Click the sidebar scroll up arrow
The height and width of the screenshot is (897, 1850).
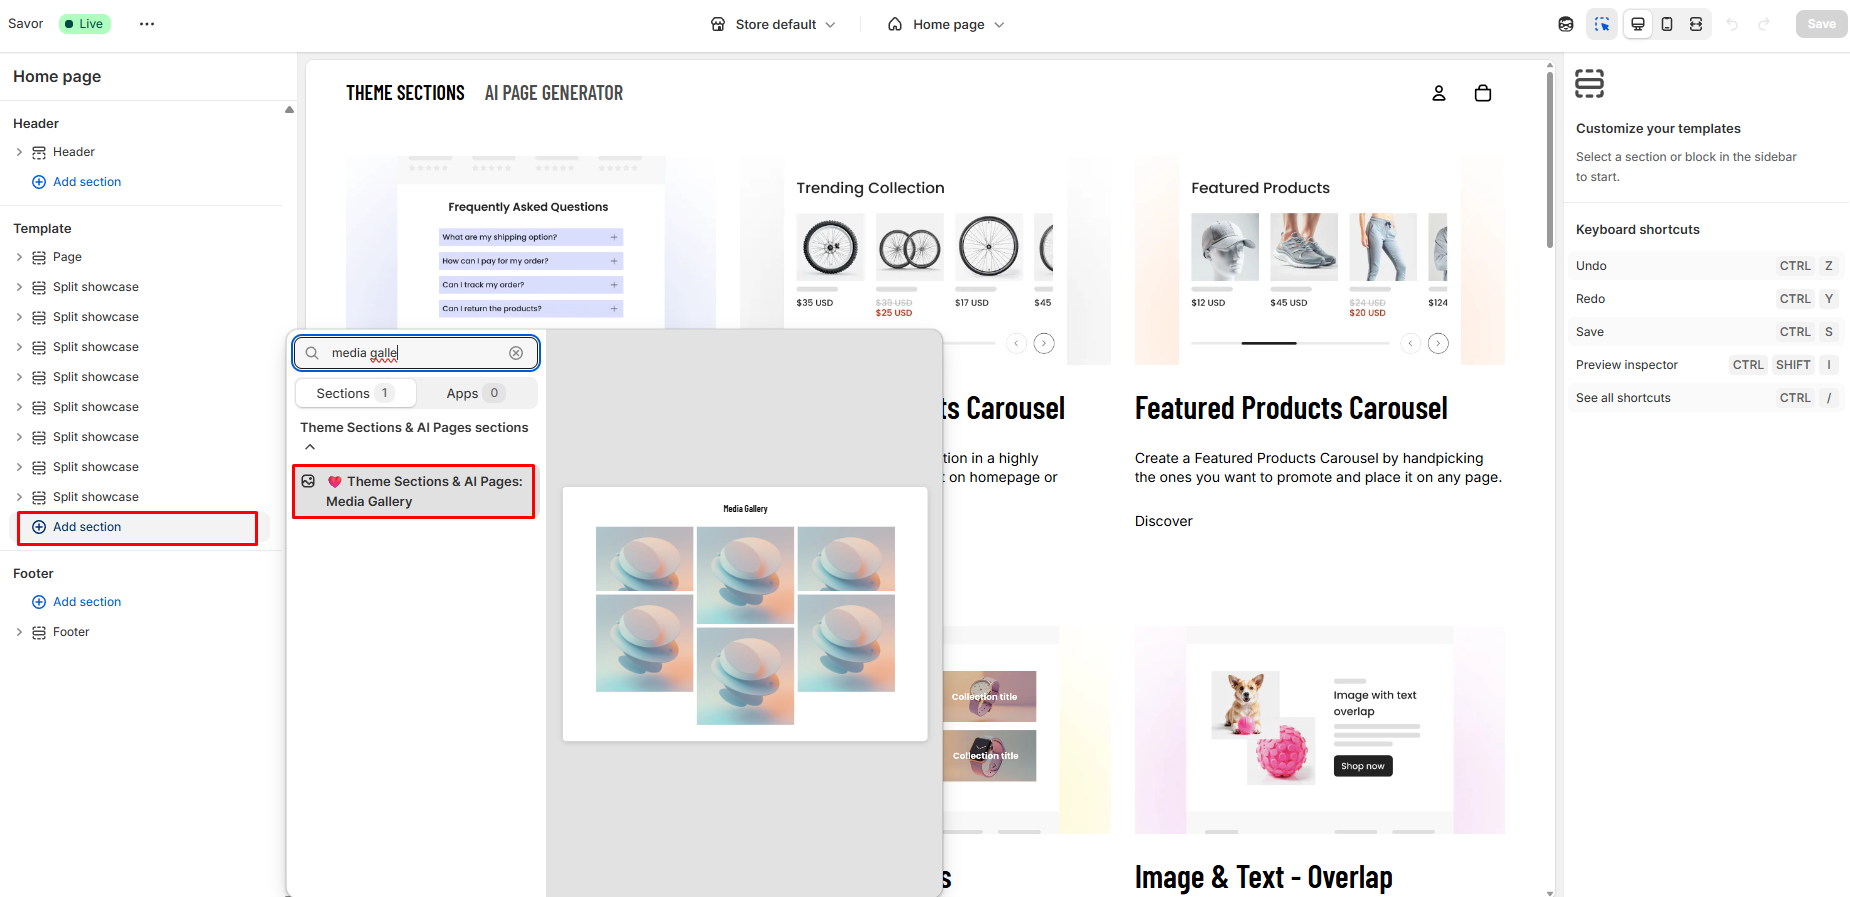pyautogui.click(x=289, y=110)
